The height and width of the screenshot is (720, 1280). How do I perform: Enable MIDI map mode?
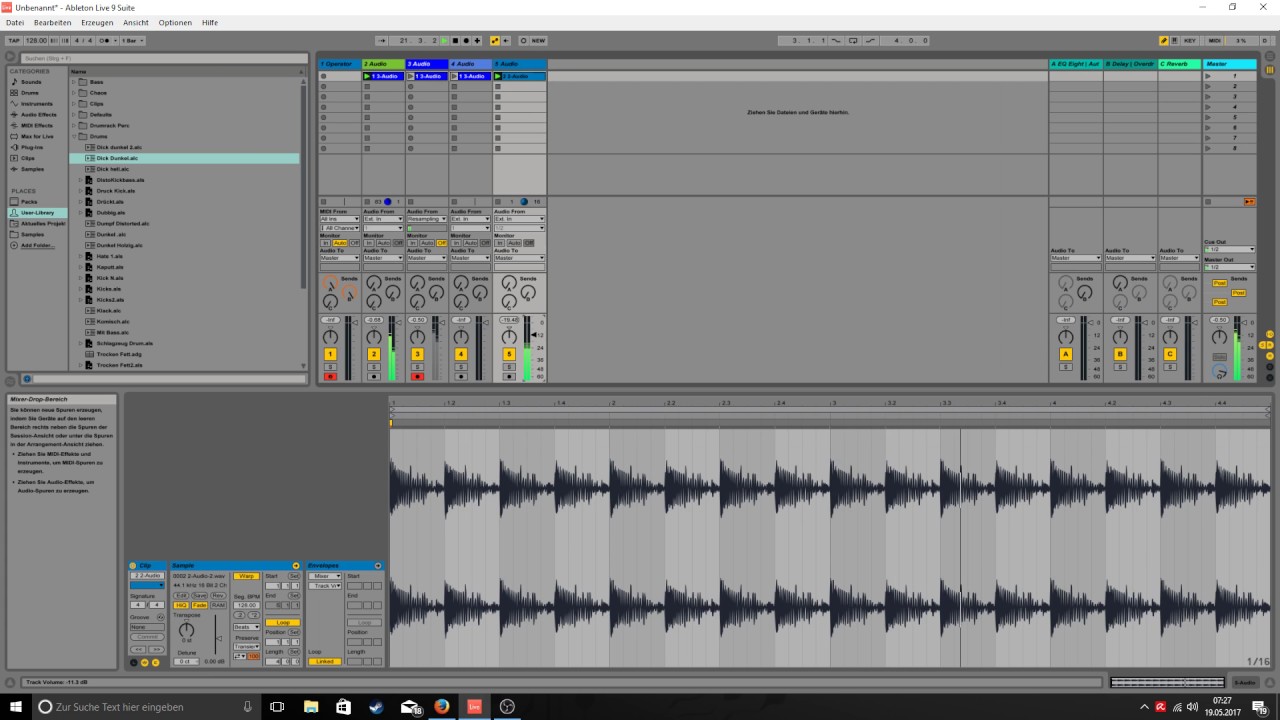click(x=1214, y=41)
